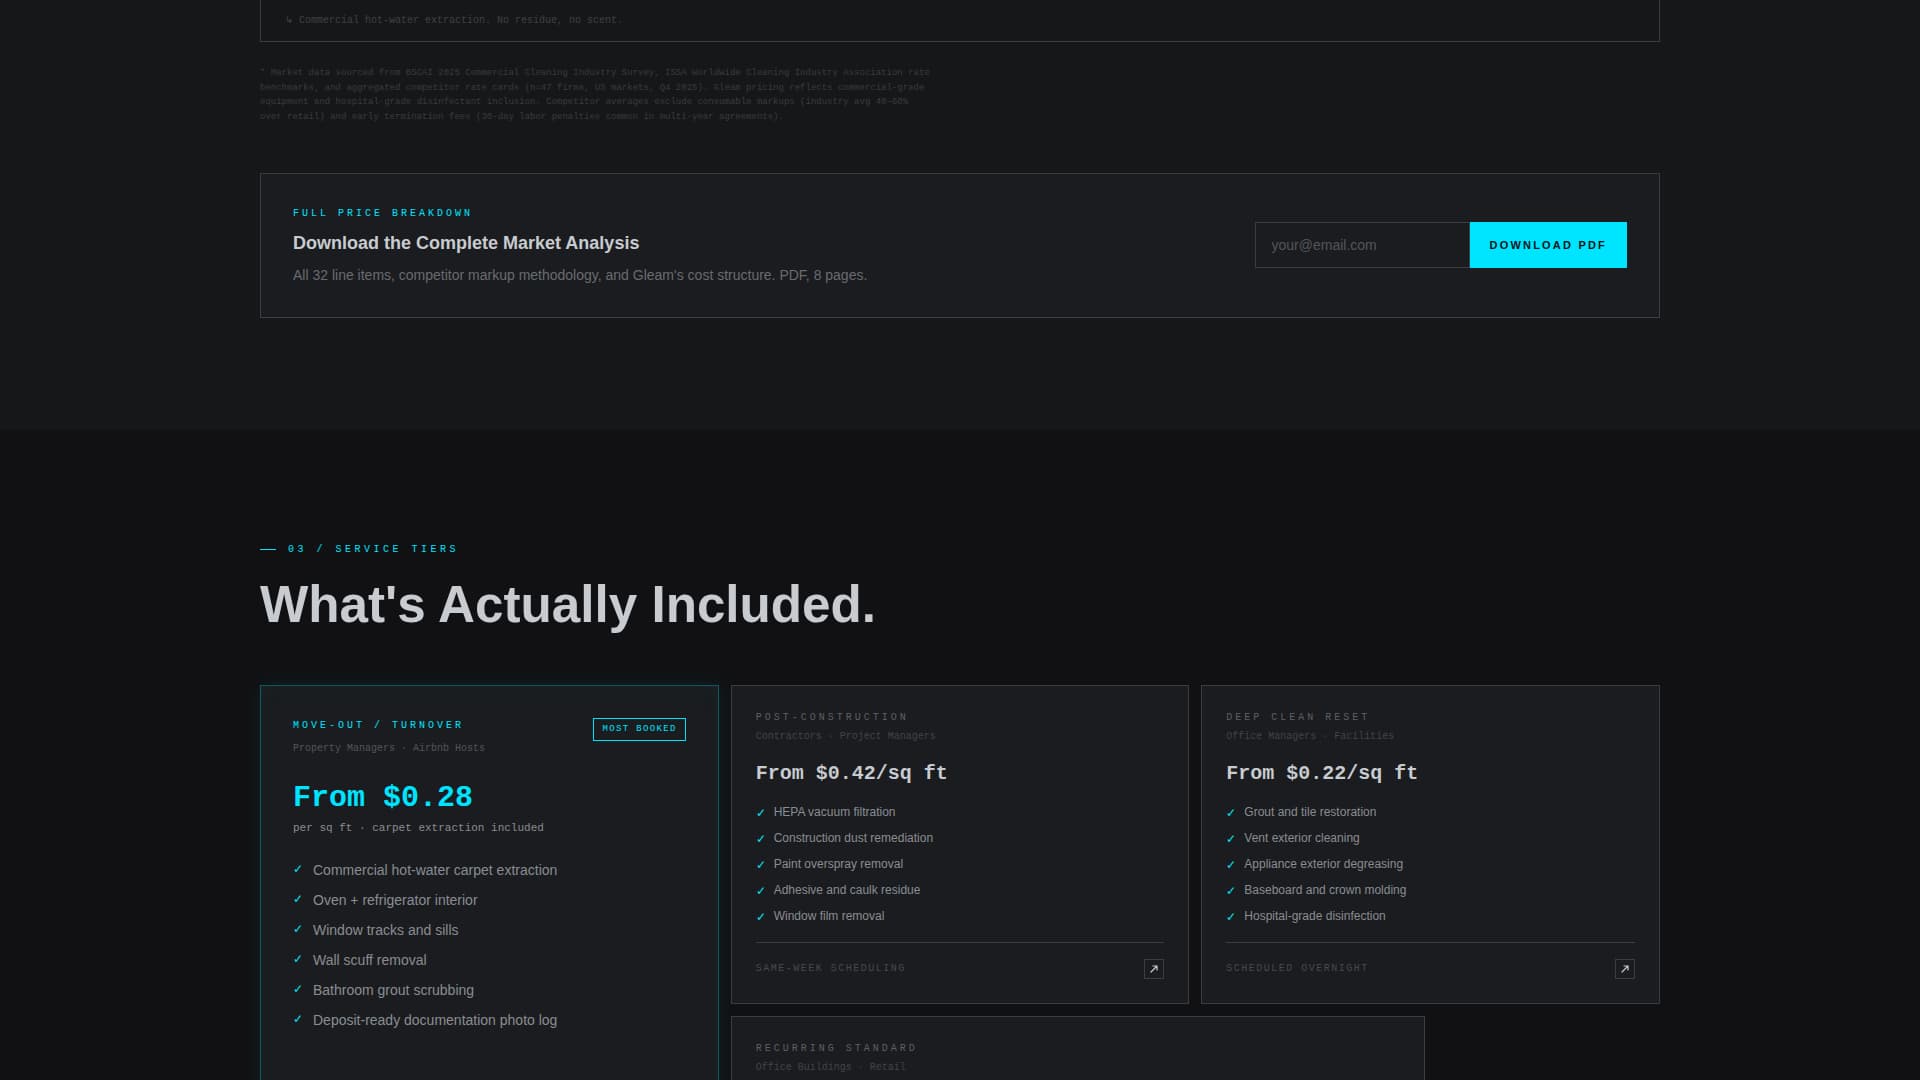
Task: Click the 'From $0.22/sq ft' price
Action: [x=1321, y=773]
